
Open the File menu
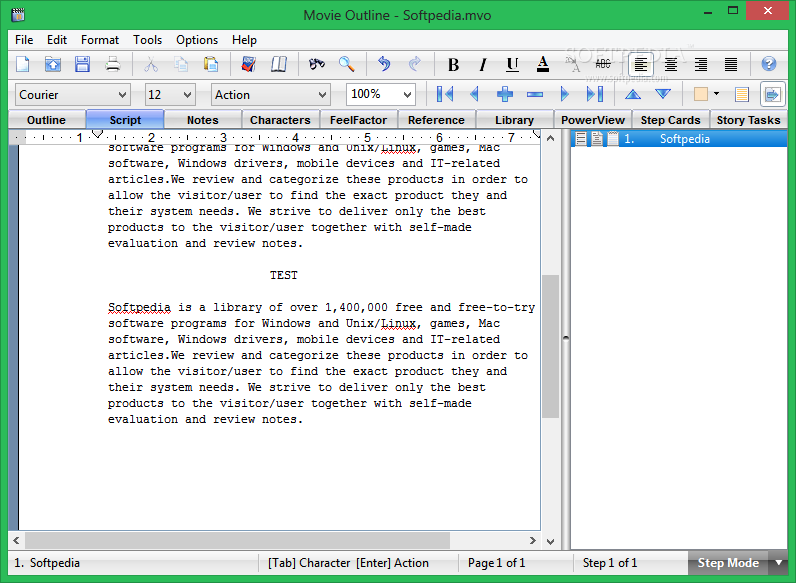24,40
